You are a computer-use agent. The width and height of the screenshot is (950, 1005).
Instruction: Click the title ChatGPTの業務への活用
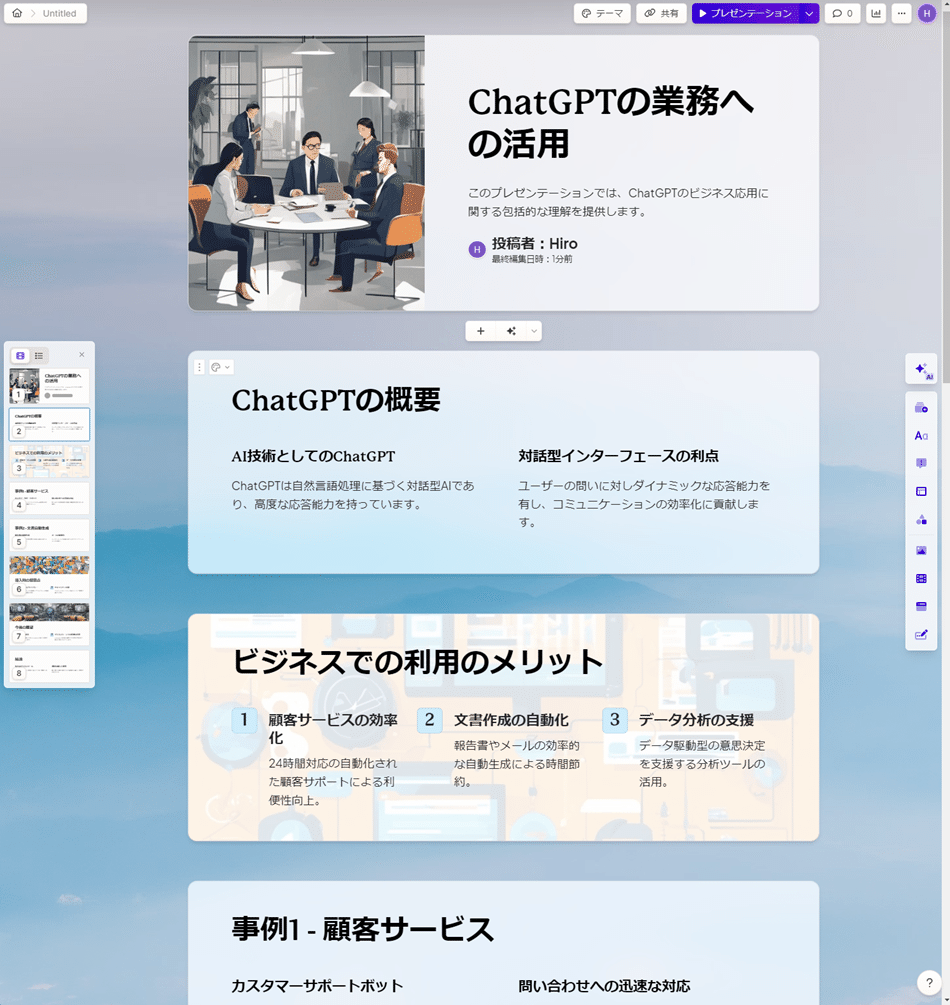click(610, 122)
